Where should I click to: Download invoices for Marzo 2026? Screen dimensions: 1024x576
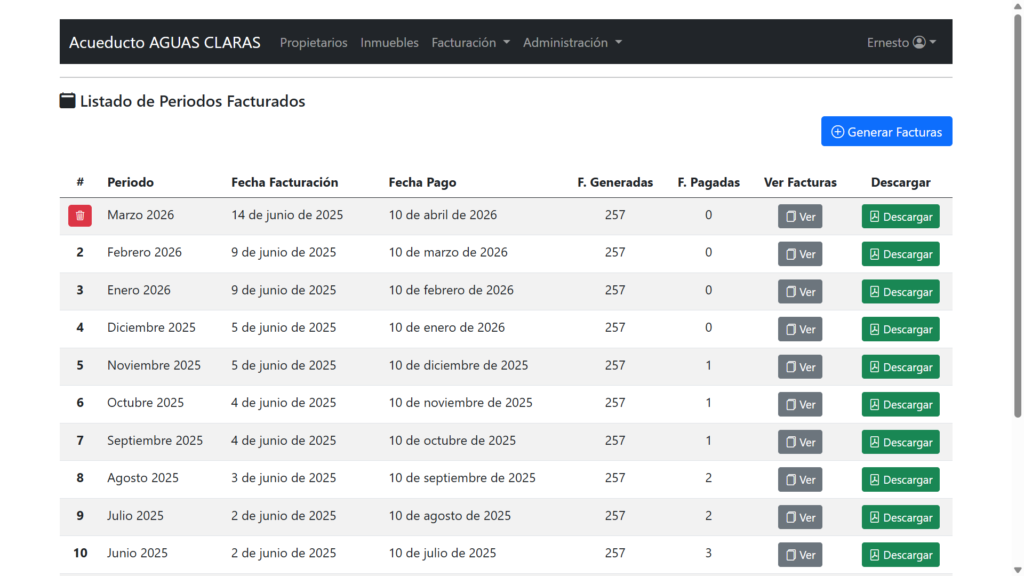900,217
